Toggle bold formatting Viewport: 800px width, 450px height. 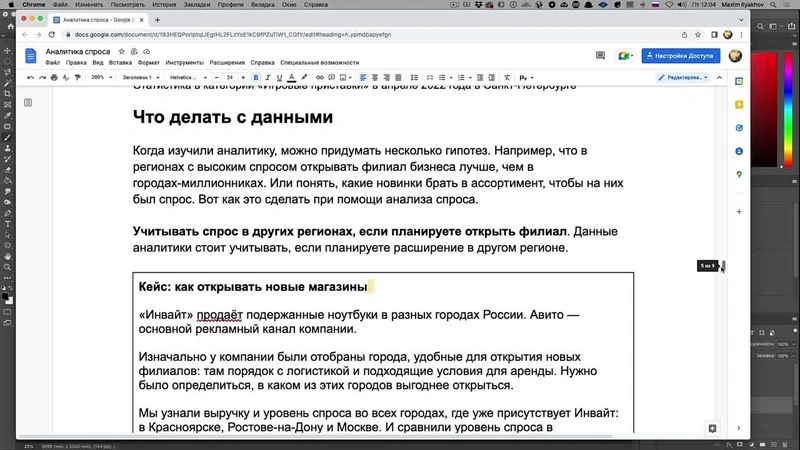pyautogui.click(x=256, y=78)
